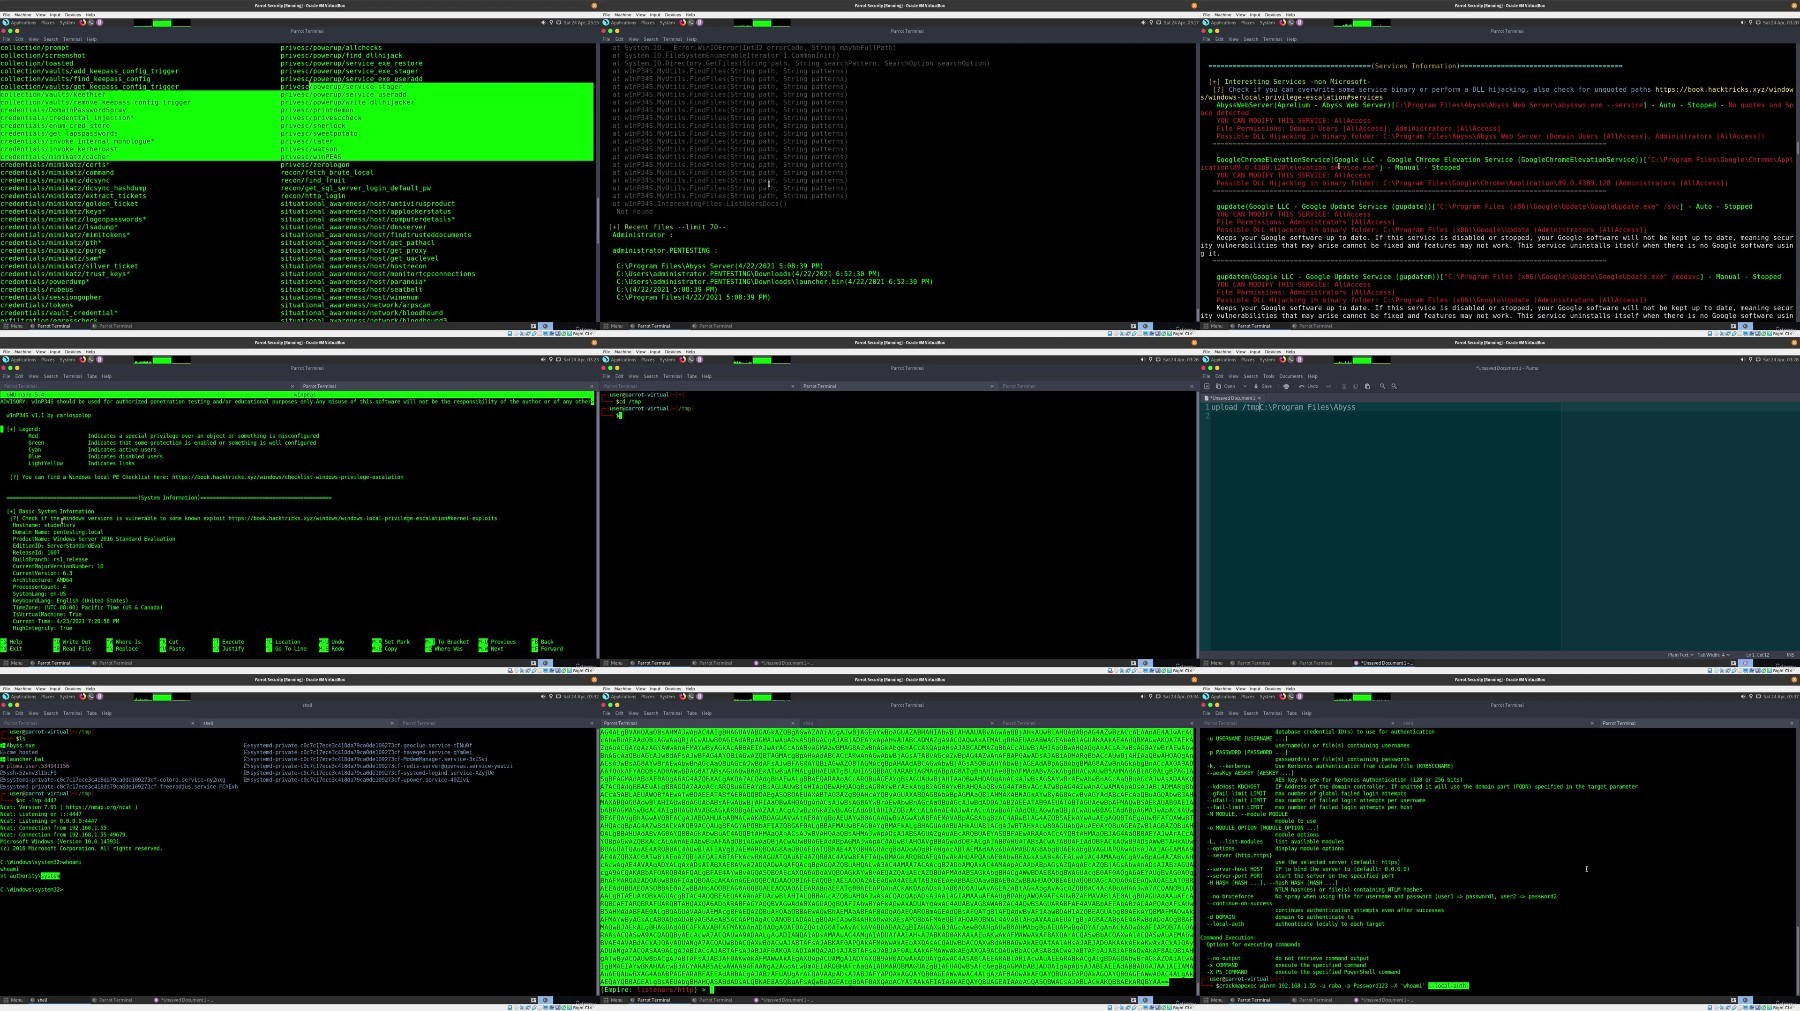Click shell entry on the whoami window's taskbar
This screenshot has width=1800, height=1011.
[x=58, y=1000]
